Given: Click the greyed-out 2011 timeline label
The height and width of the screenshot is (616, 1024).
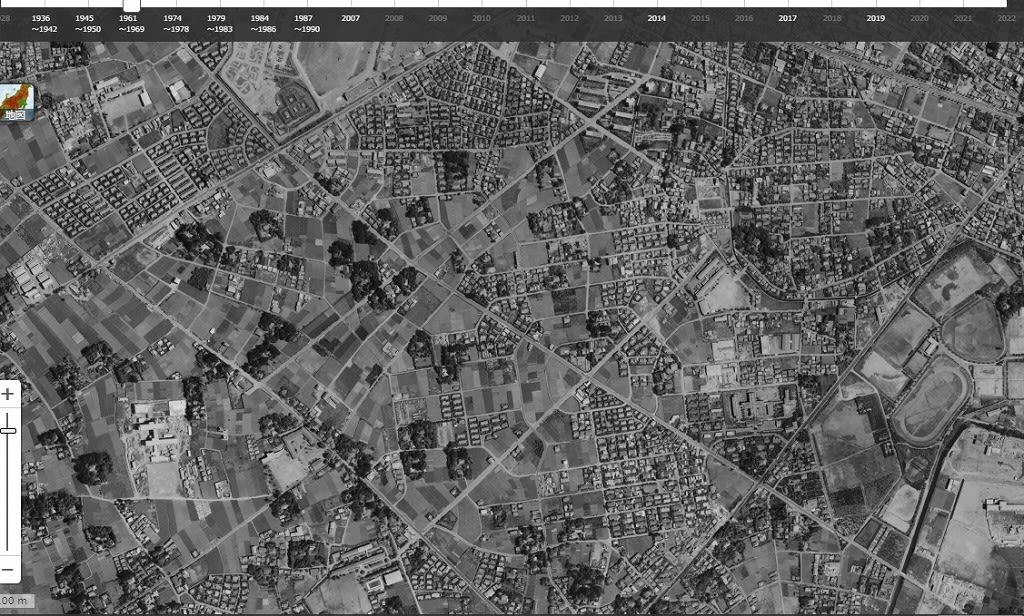Looking at the screenshot, I should pyautogui.click(x=525, y=18).
